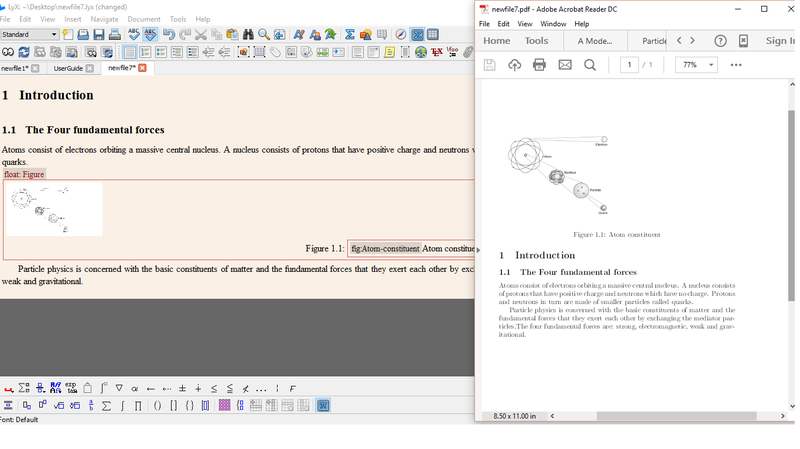The height and width of the screenshot is (449, 800).
Task: Click the figure thumbnail in LyX float
Action: click(x=54, y=209)
